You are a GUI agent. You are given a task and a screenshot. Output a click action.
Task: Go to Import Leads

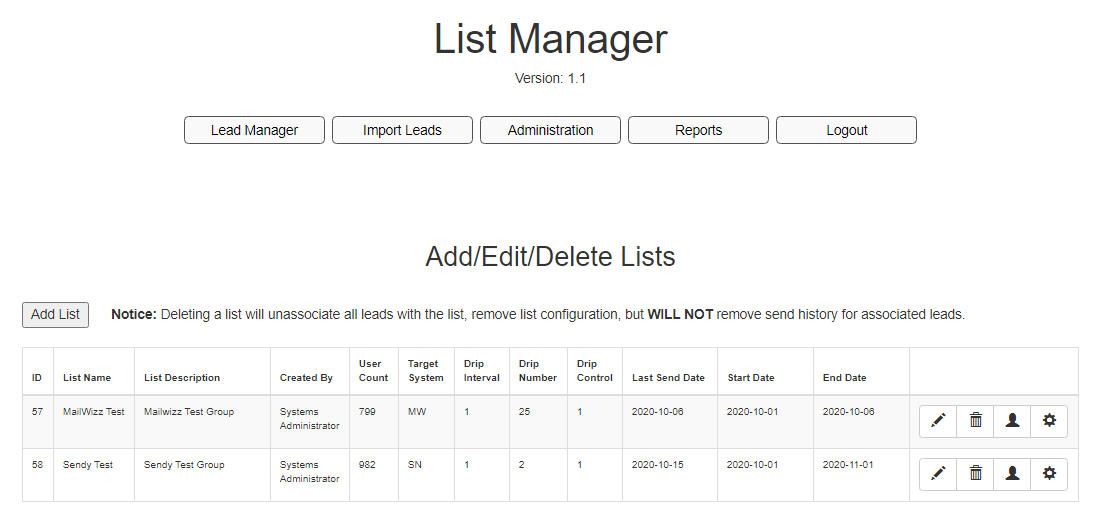(x=402, y=130)
